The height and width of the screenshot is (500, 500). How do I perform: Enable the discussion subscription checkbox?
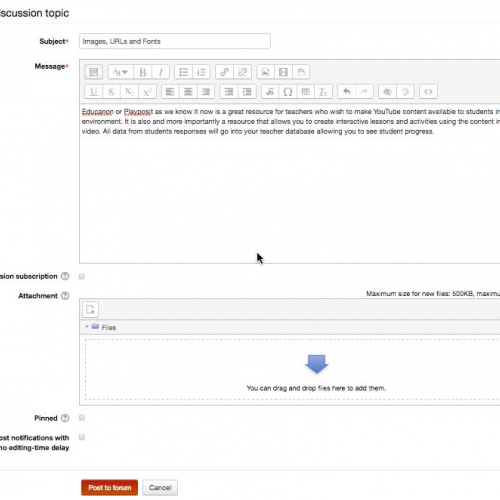tap(82, 276)
